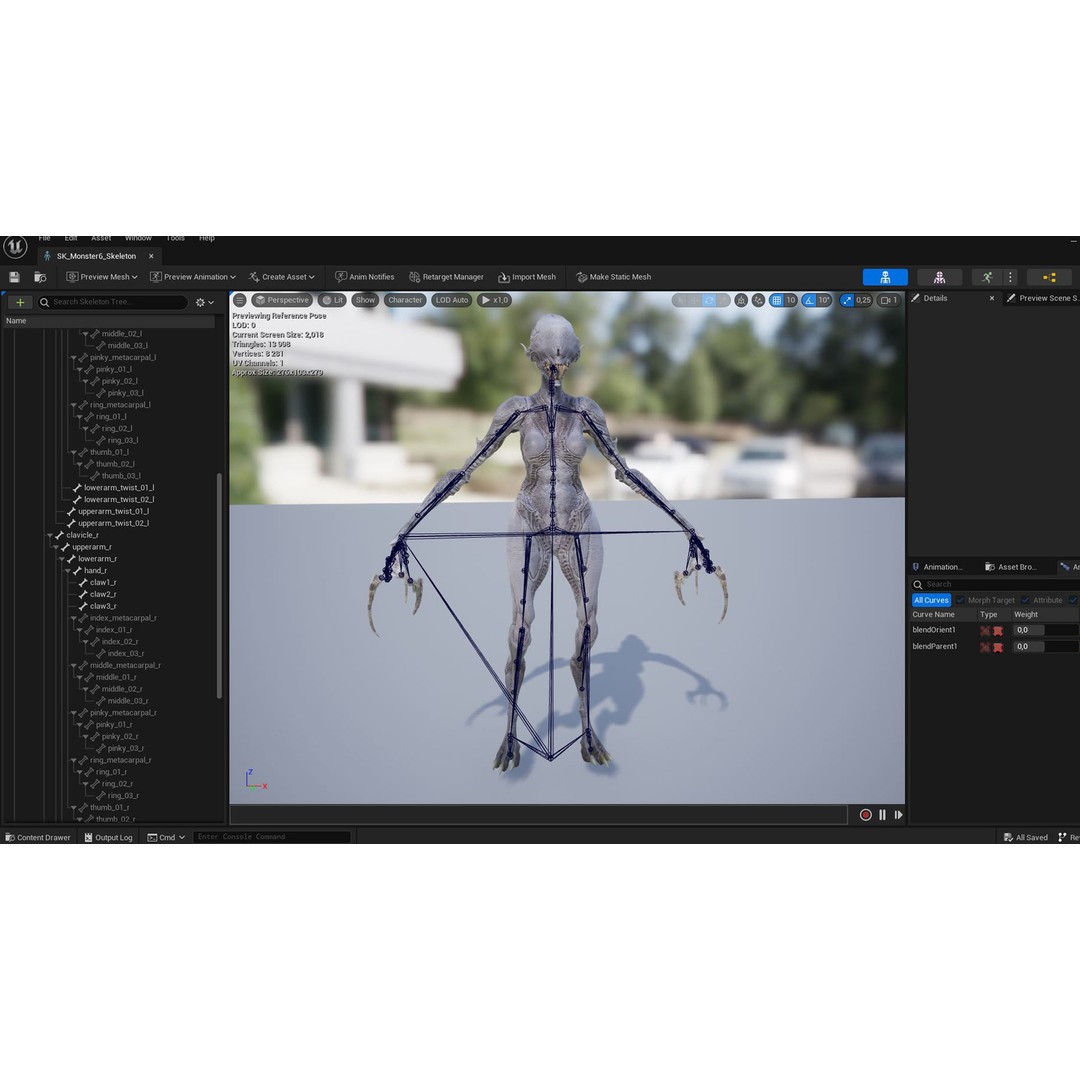Screen dimensions: 1080x1080
Task: Adjust blendParent1 weight slider
Action: click(x=1046, y=647)
